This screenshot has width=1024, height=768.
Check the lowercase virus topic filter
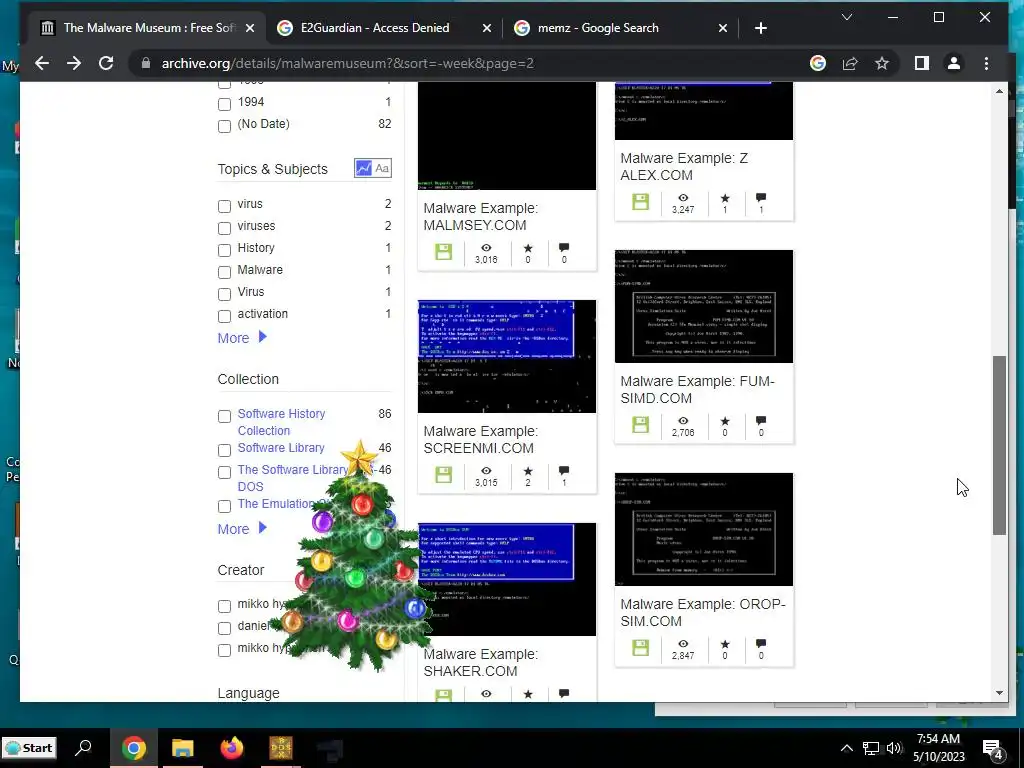(x=225, y=206)
